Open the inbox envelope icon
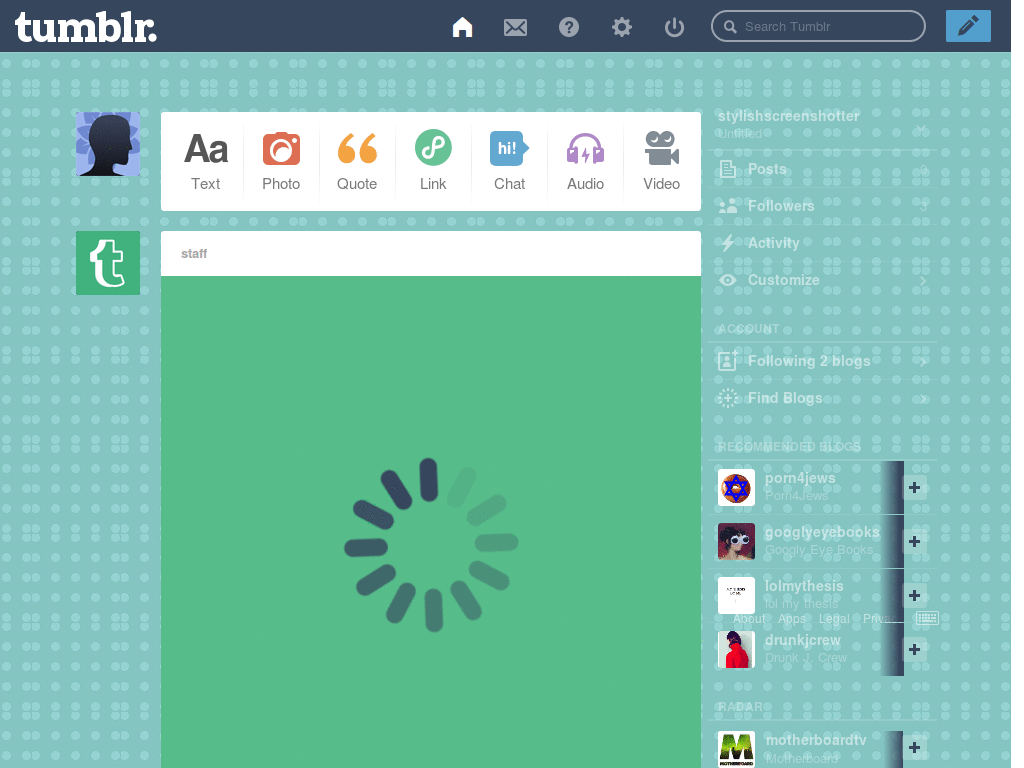The width and height of the screenshot is (1024, 768). (x=515, y=27)
